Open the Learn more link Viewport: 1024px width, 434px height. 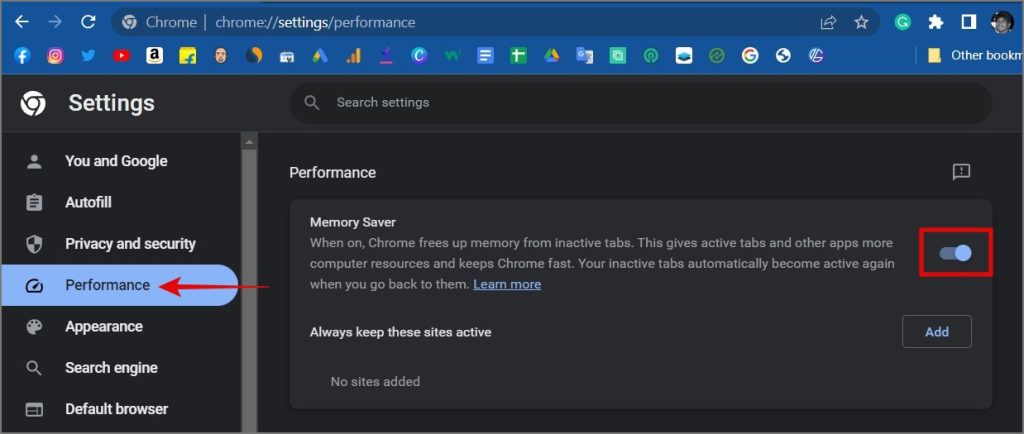point(507,284)
